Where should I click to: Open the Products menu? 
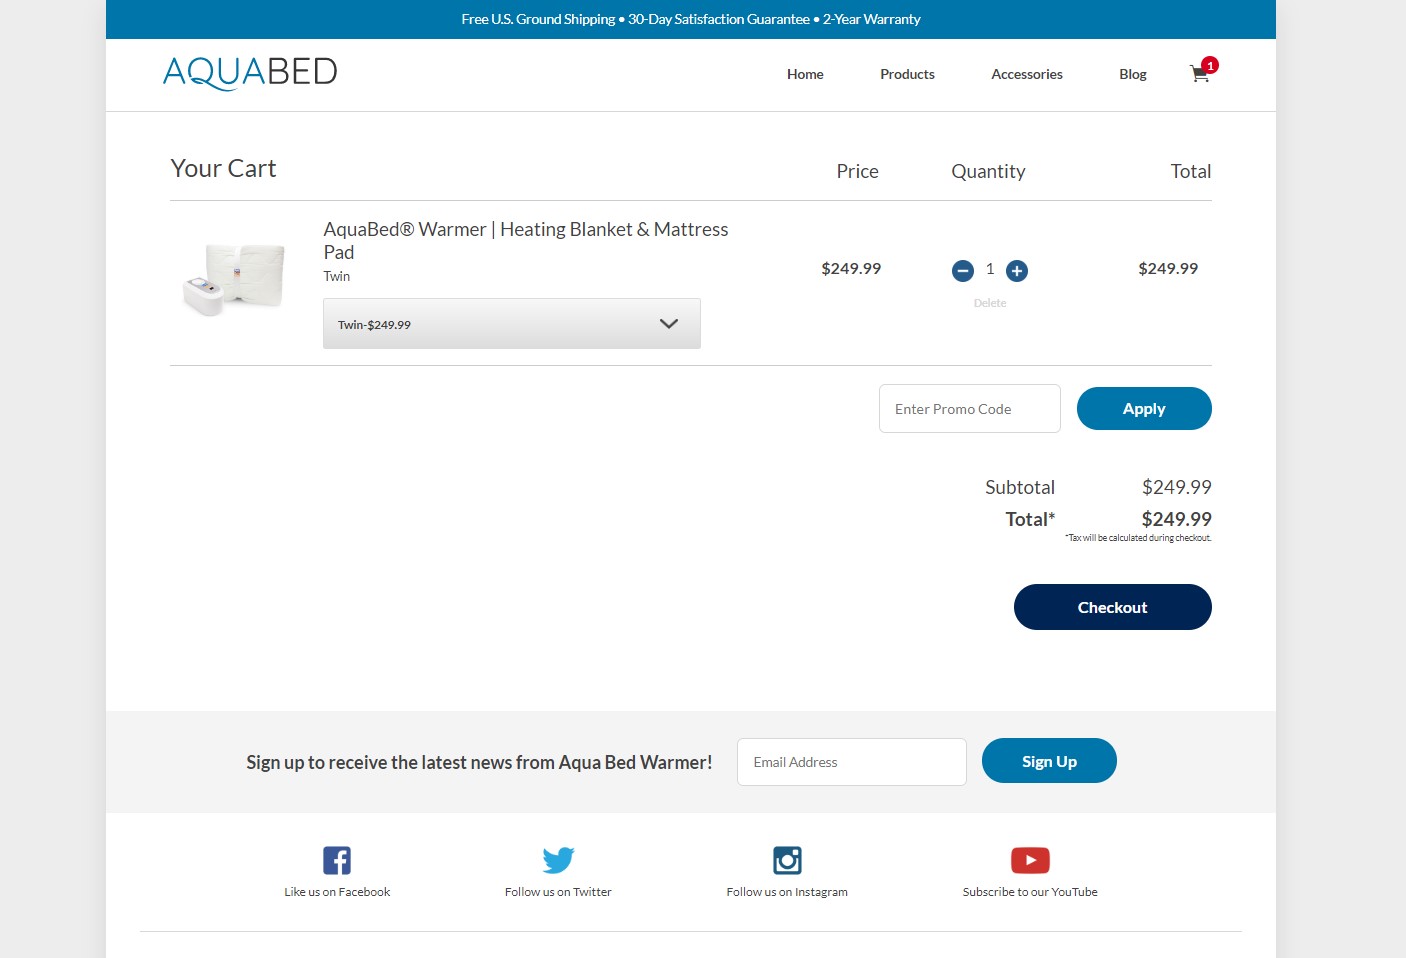pos(907,74)
